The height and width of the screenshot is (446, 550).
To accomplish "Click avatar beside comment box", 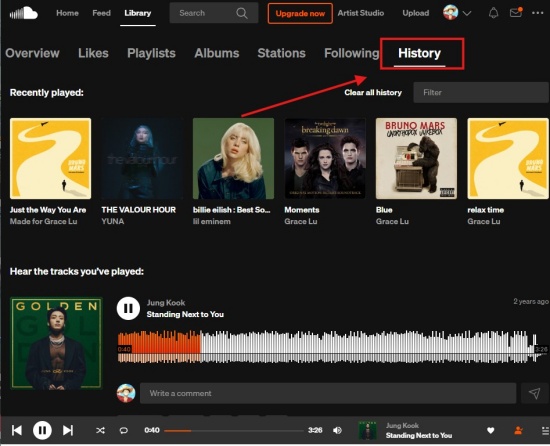I will coord(126,393).
